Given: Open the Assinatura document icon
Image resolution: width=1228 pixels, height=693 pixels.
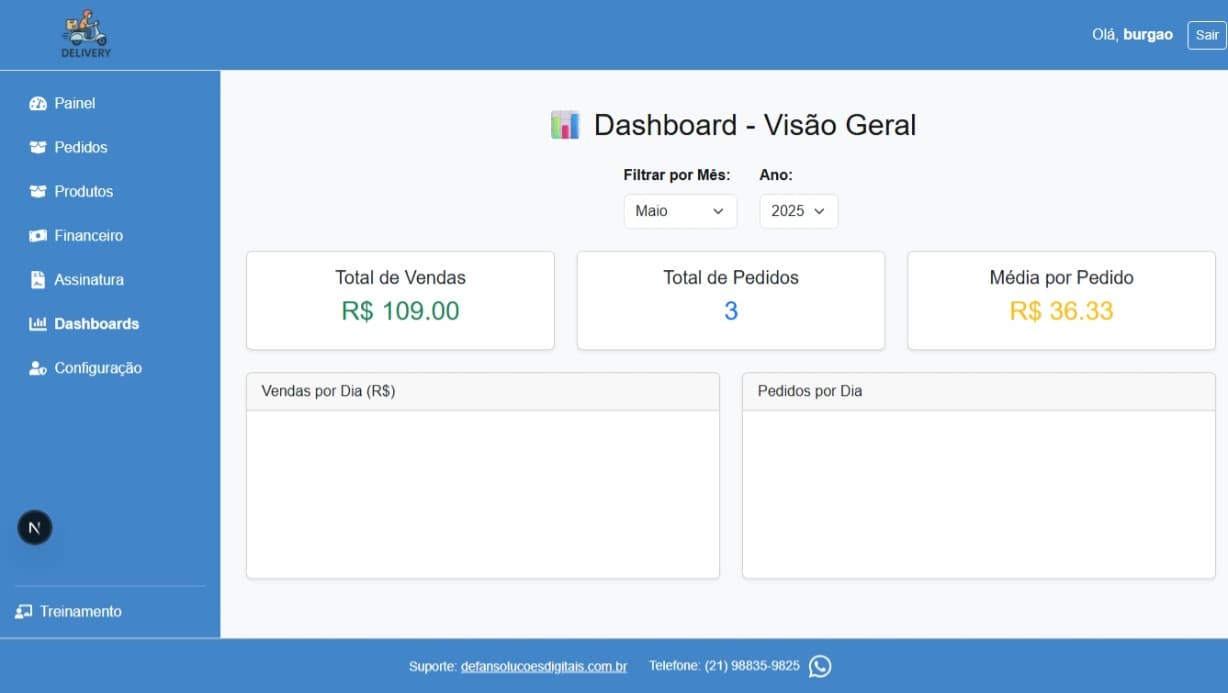Looking at the screenshot, I should click(37, 279).
